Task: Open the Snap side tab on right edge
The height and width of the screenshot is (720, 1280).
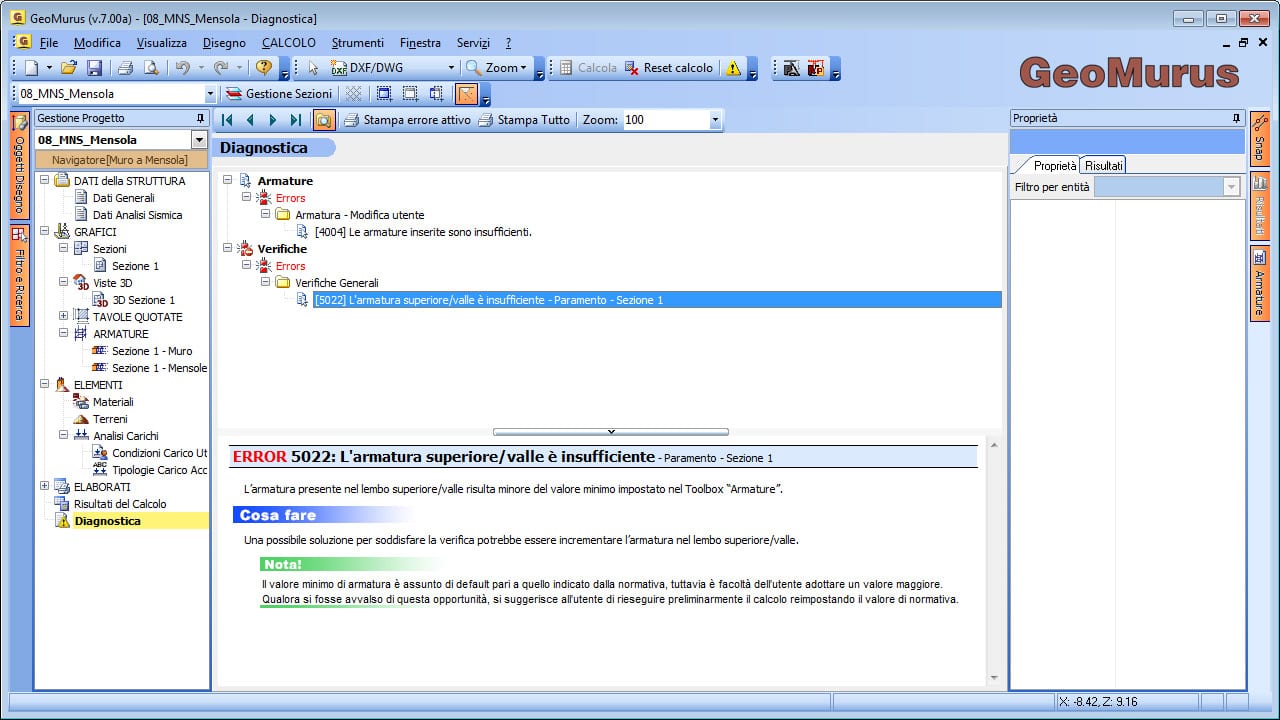Action: tap(1260, 138)
